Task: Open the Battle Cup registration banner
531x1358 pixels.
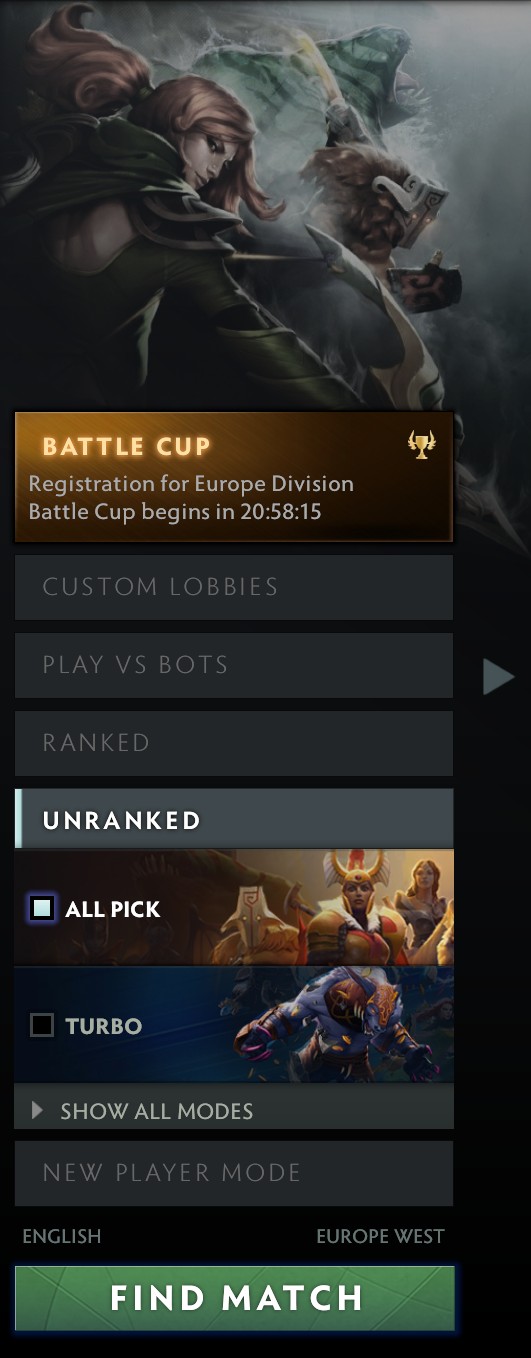Action: pos(234,477)
